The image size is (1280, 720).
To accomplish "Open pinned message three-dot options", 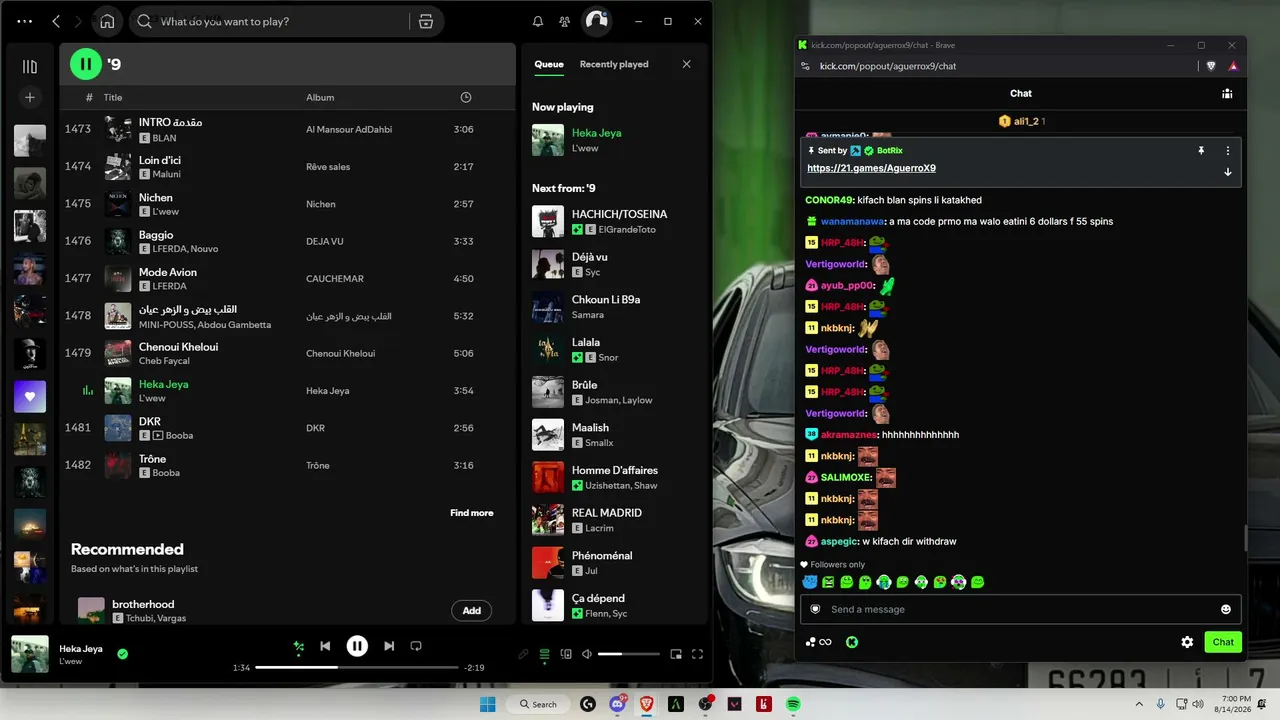I will point(1228,151).
